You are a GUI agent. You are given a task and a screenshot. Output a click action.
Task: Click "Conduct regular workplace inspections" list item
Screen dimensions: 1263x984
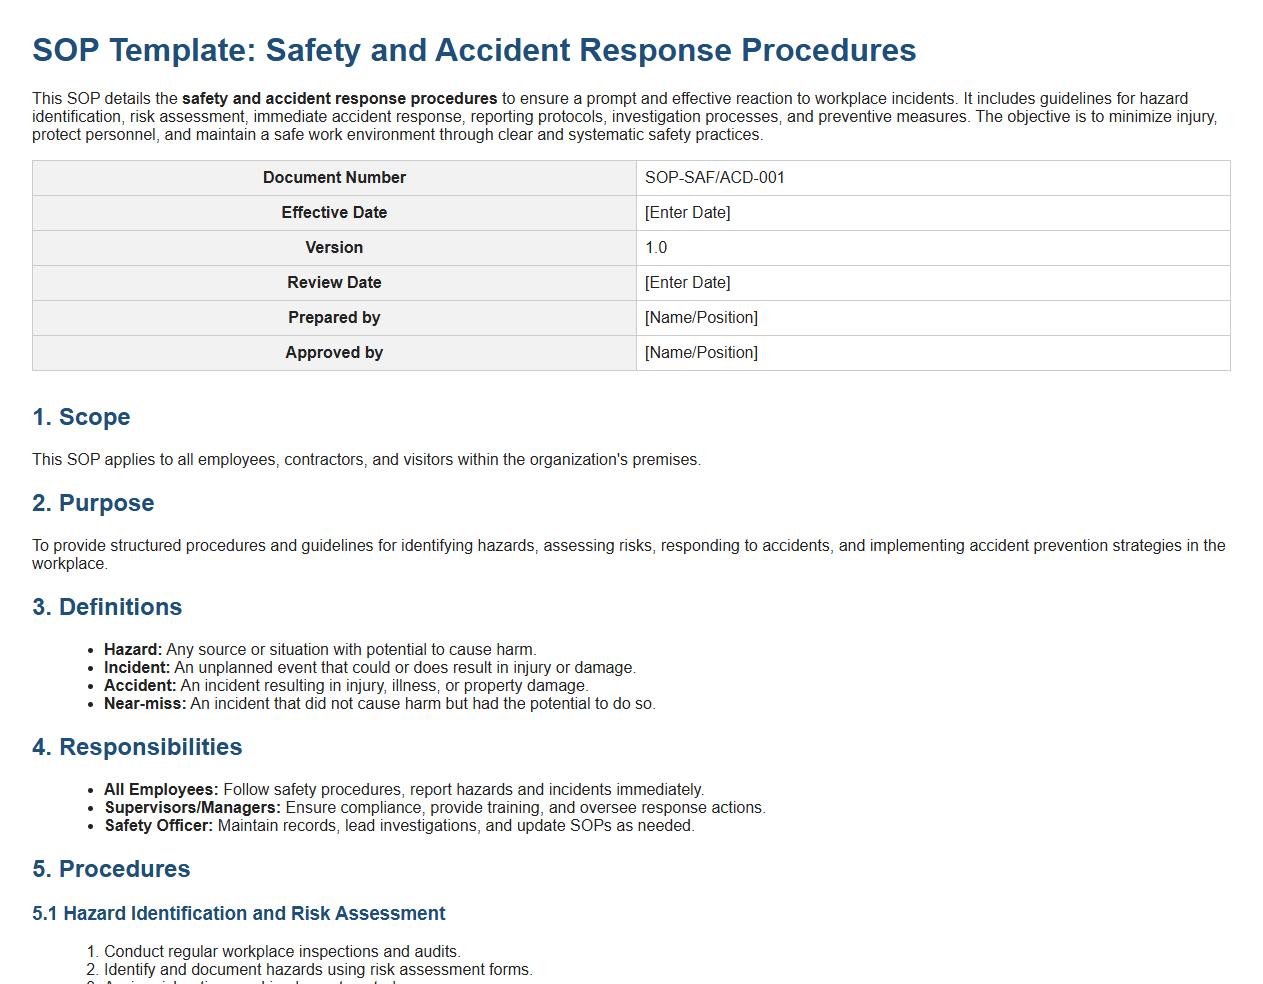pyautogui.click(x=282, y=952)
